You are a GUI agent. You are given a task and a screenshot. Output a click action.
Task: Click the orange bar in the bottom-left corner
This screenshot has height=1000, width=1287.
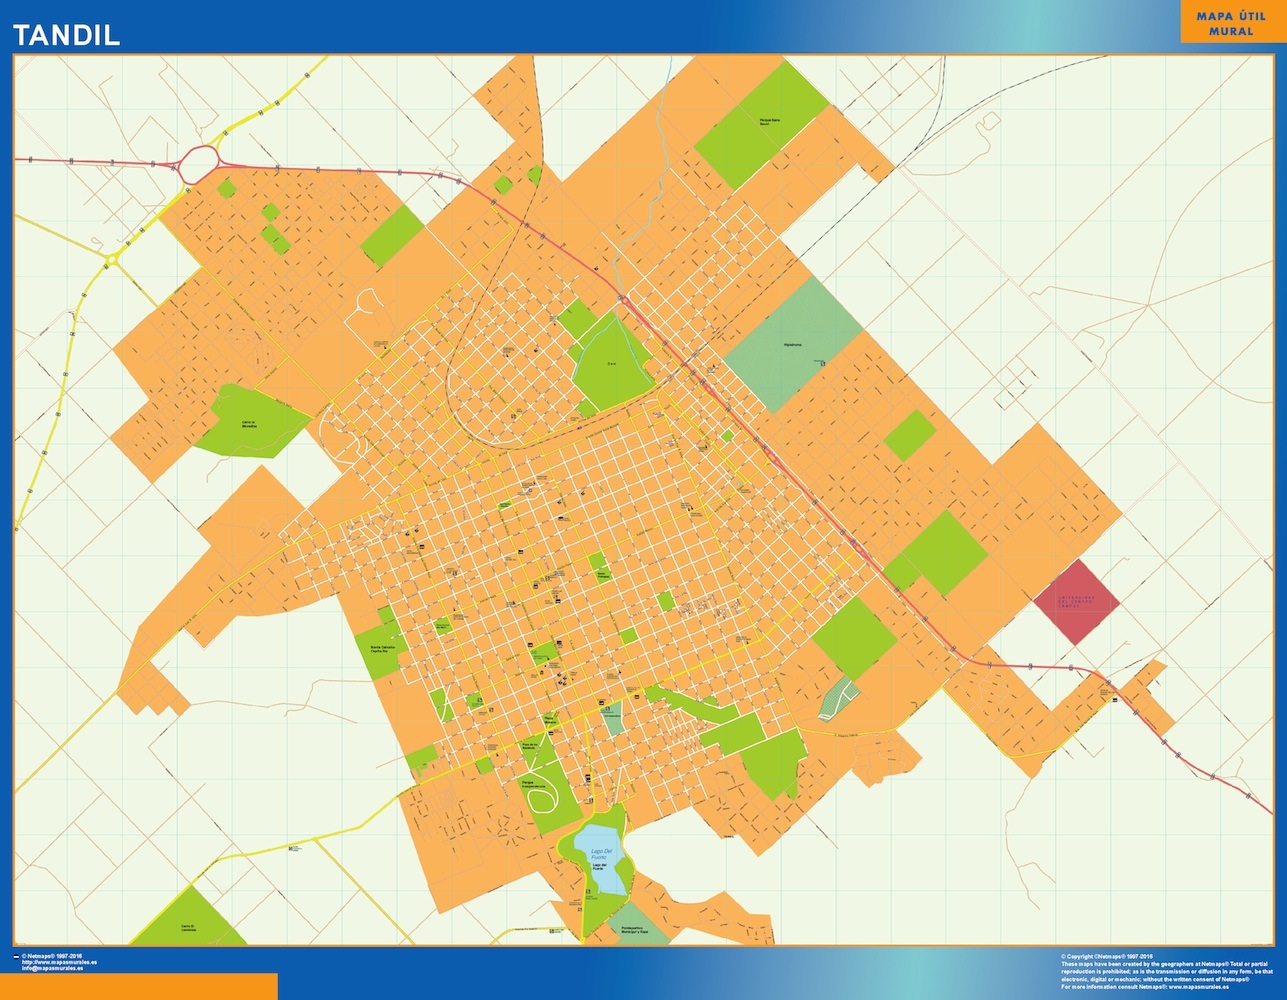(x=138, y=985)
